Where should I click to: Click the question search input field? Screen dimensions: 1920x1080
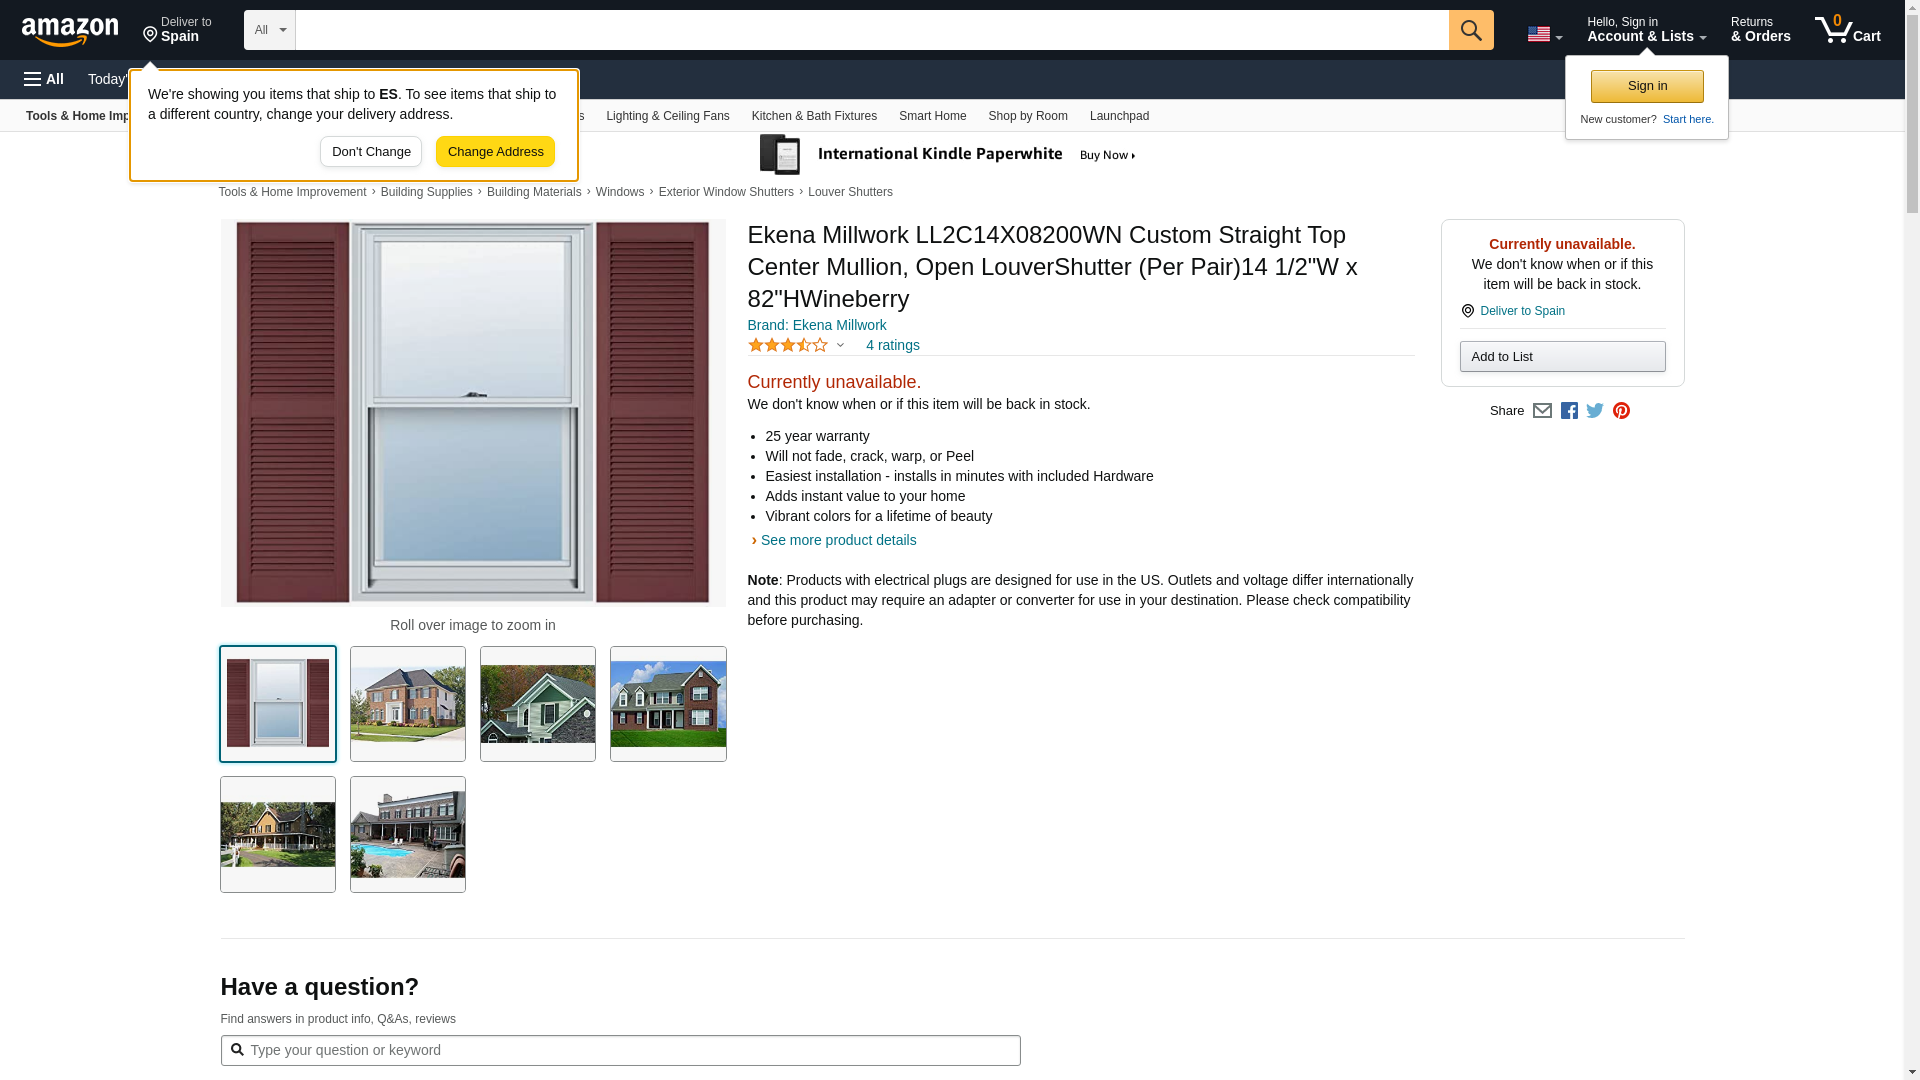pos(620,1050)
